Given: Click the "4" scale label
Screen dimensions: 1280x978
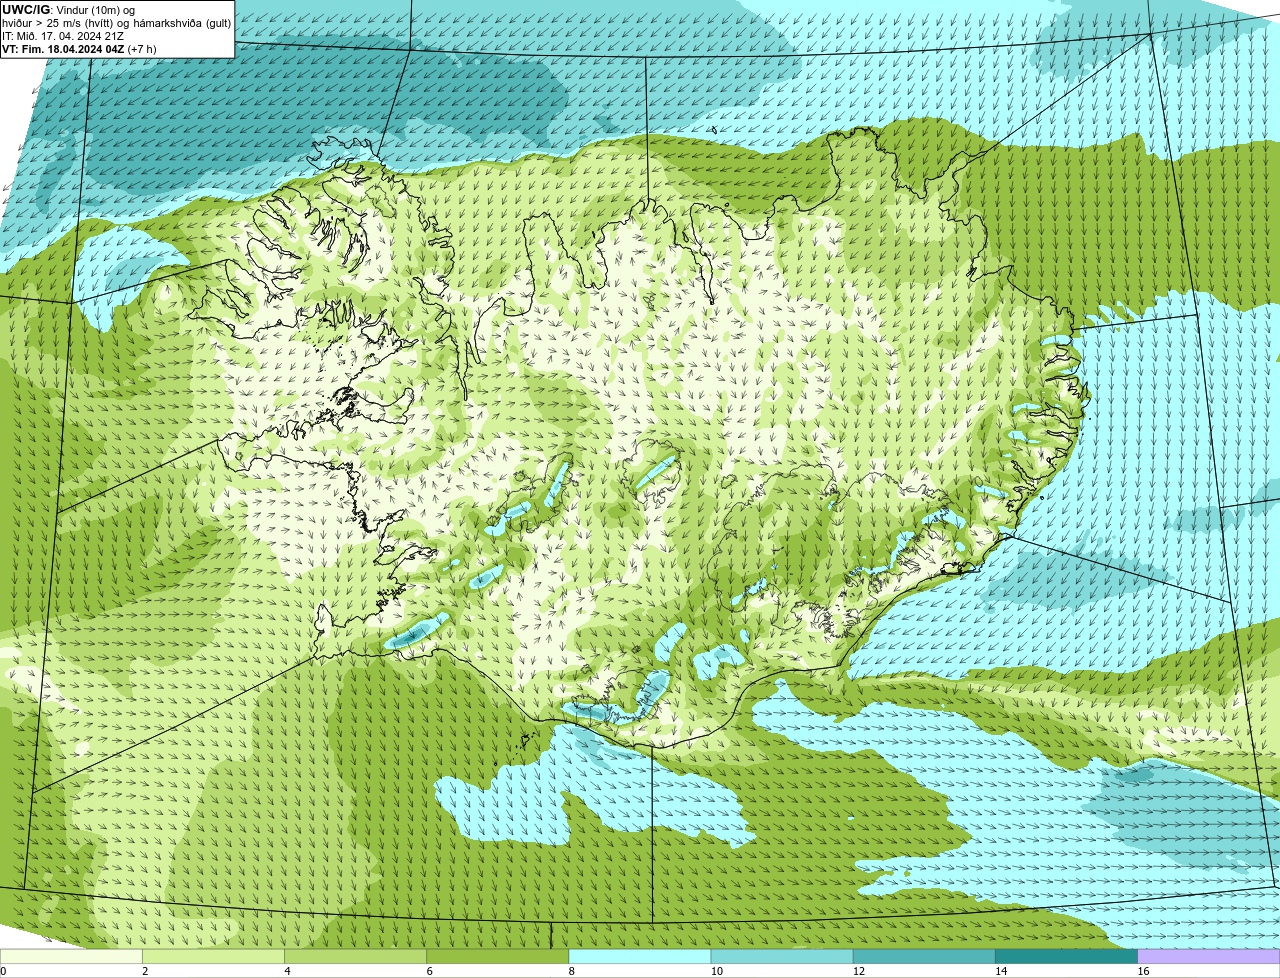Looking at the screenshot, I should click(287, 971).
